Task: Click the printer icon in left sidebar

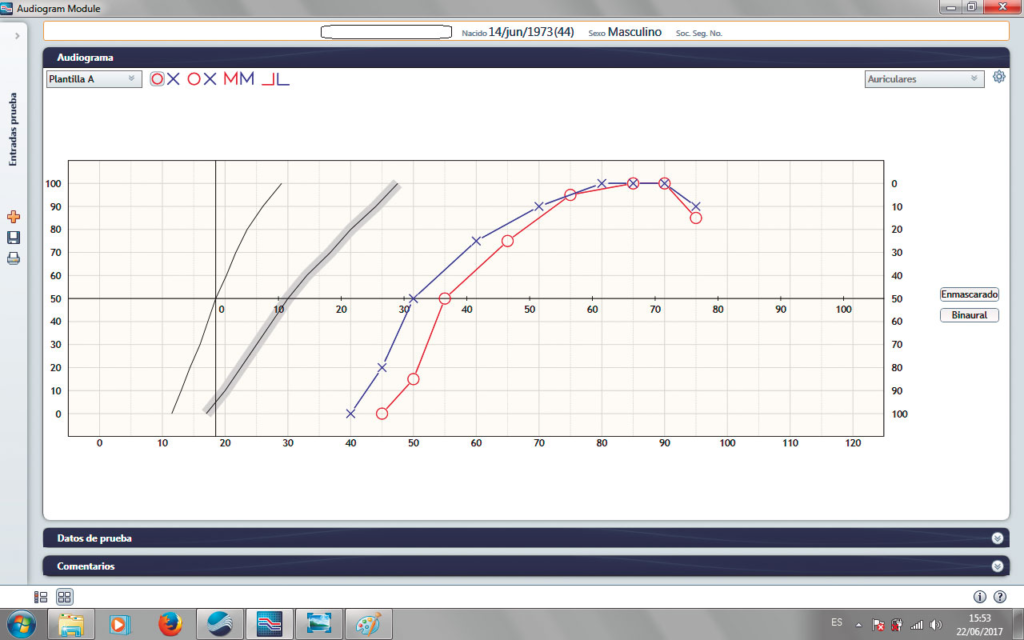Action: pos(14,259)
